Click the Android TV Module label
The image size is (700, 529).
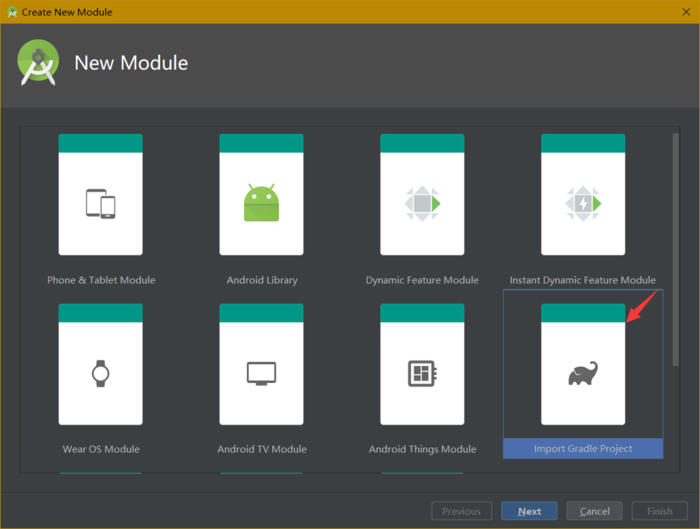262,449
